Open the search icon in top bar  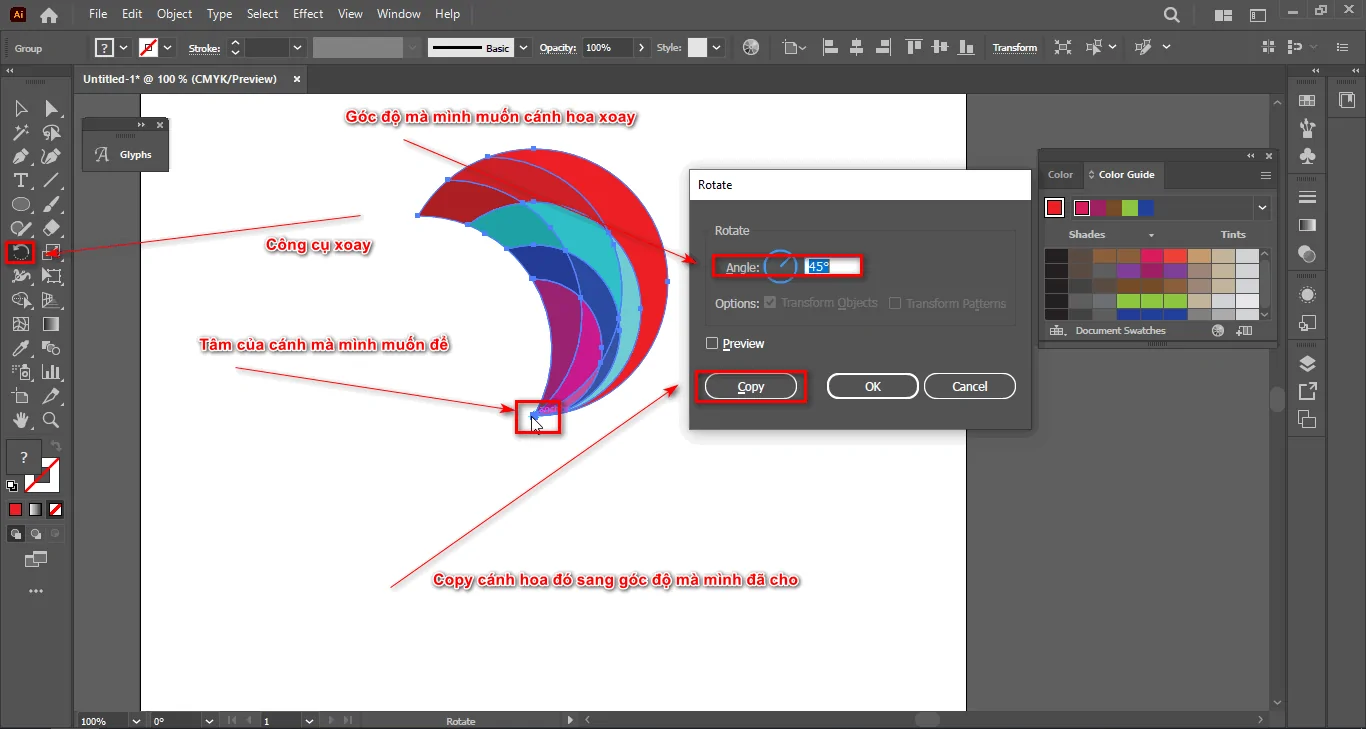point(1172,15)
